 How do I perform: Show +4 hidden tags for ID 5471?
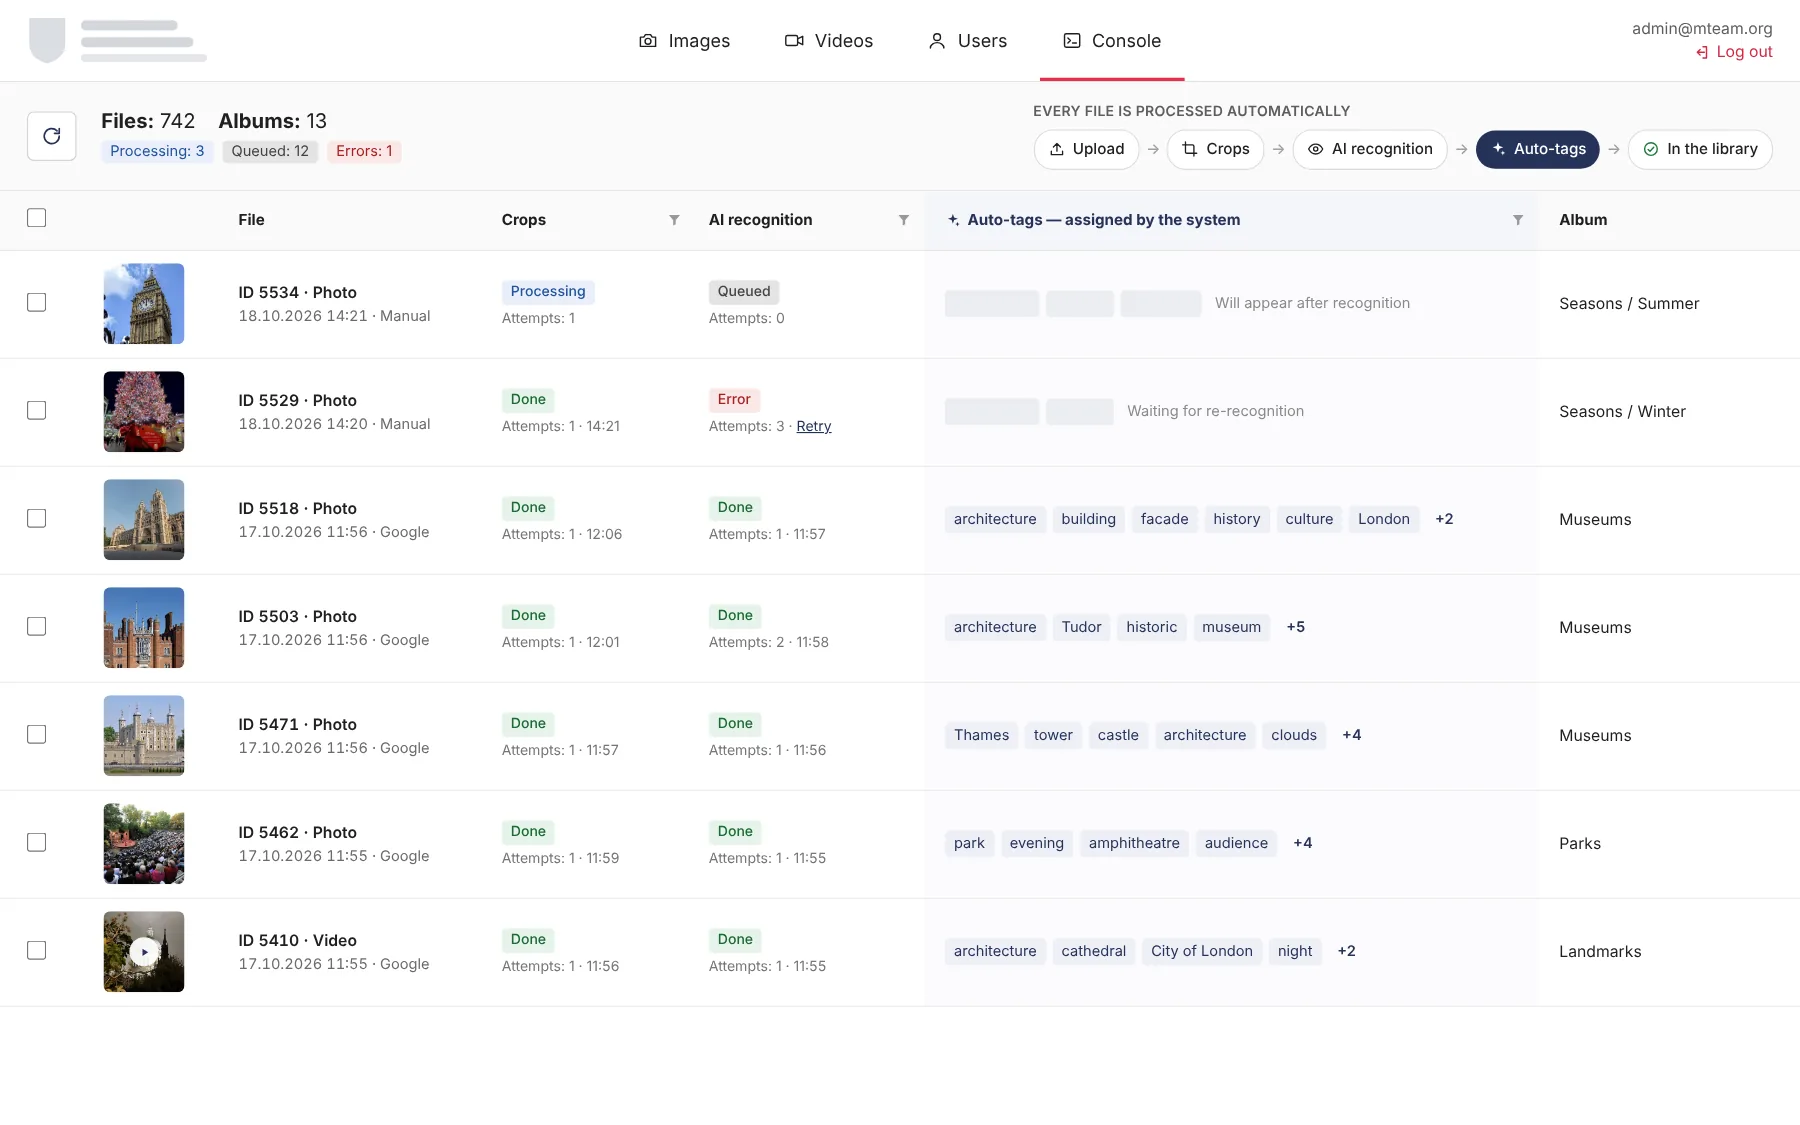1351,735
